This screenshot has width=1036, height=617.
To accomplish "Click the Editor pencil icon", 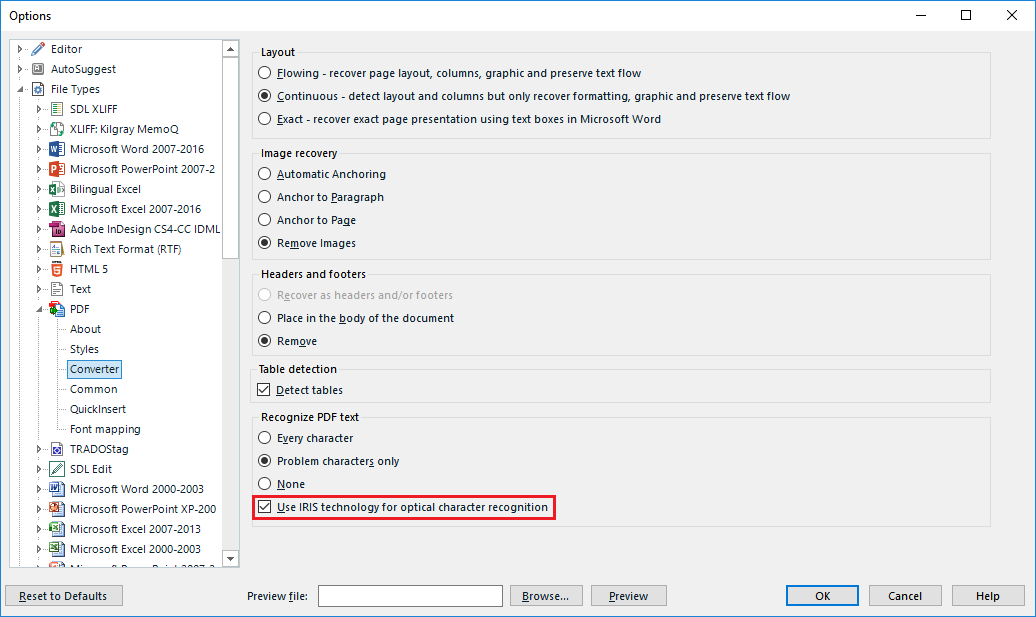I will [38, 49].
